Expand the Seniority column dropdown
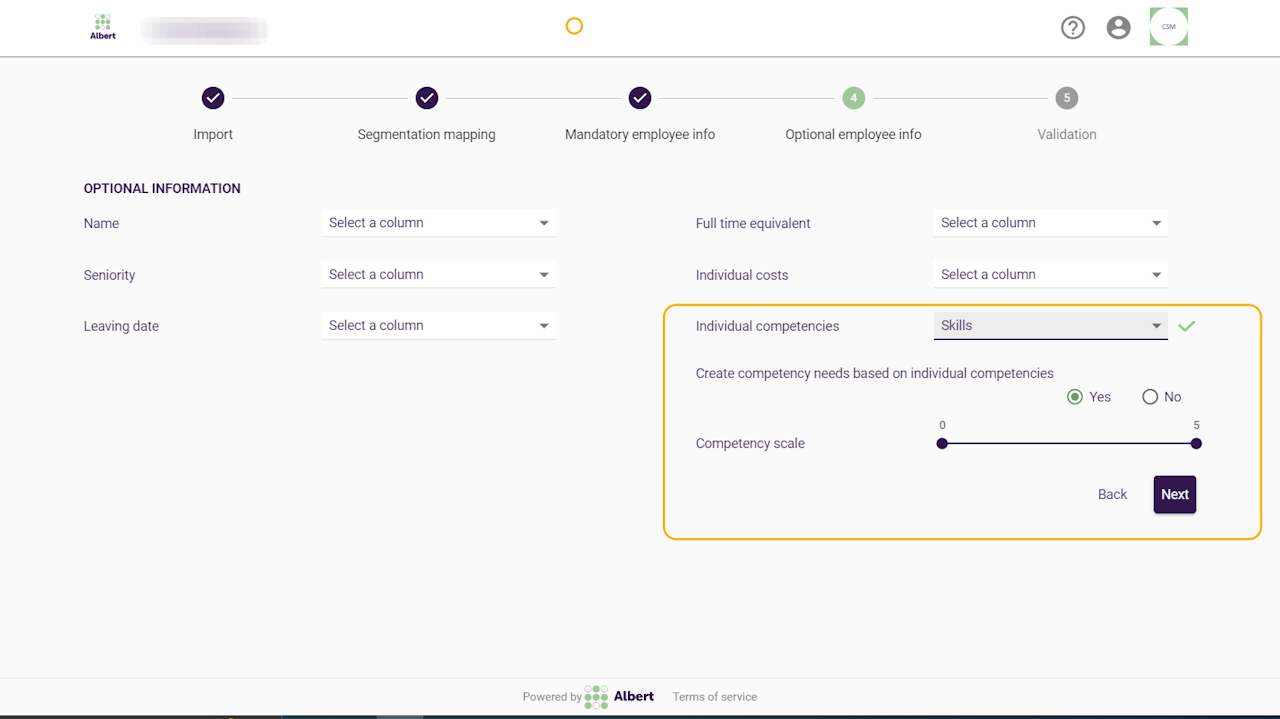This screenshot has width=1280, height=719. [438, 275]
